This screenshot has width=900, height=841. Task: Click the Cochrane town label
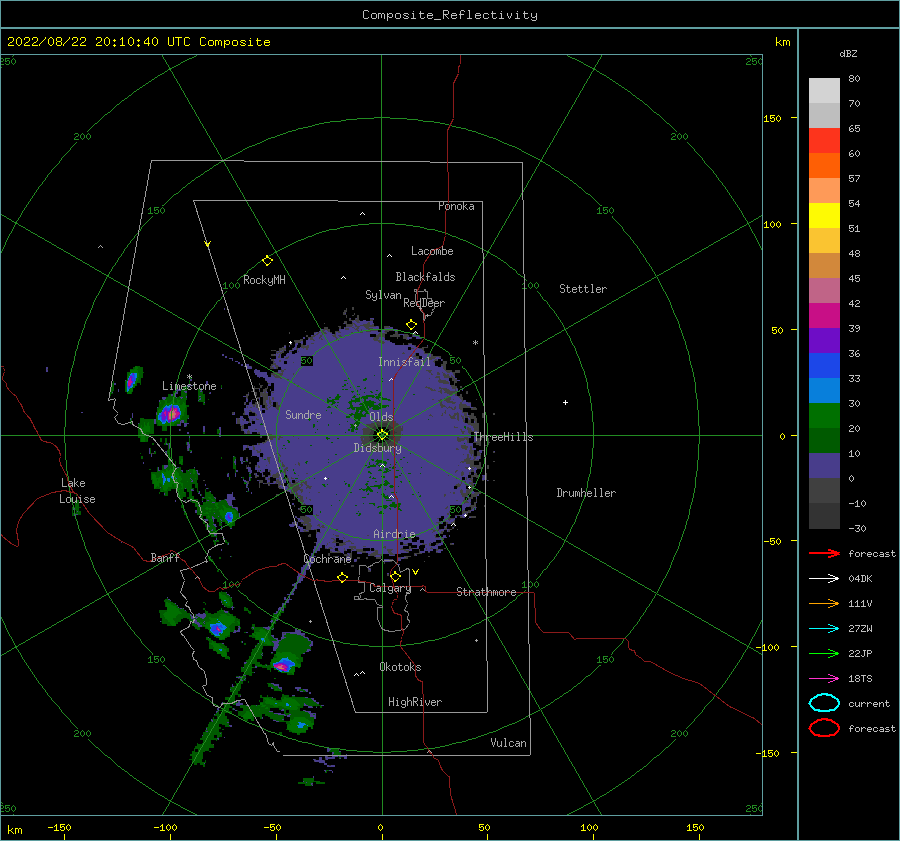click(x=327, y=559)
